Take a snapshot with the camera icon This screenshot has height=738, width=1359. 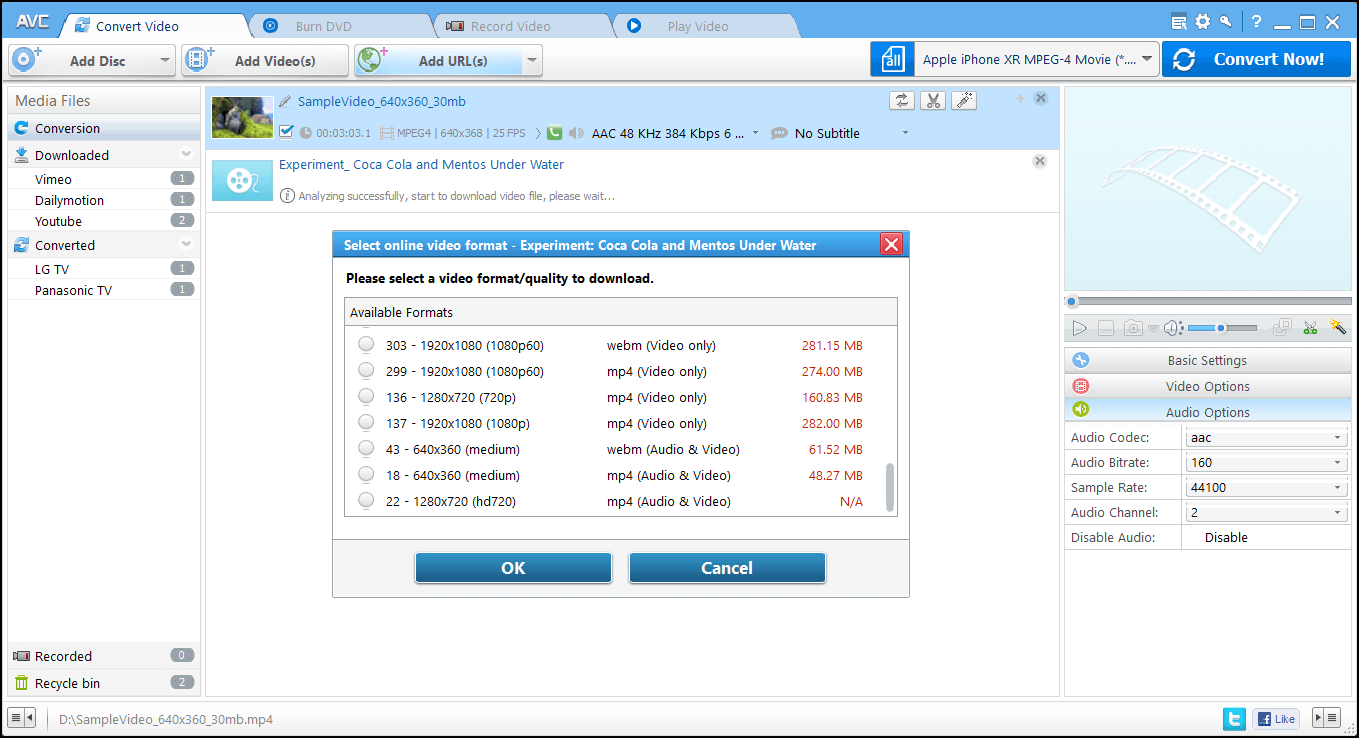(x=1133, y=328)
